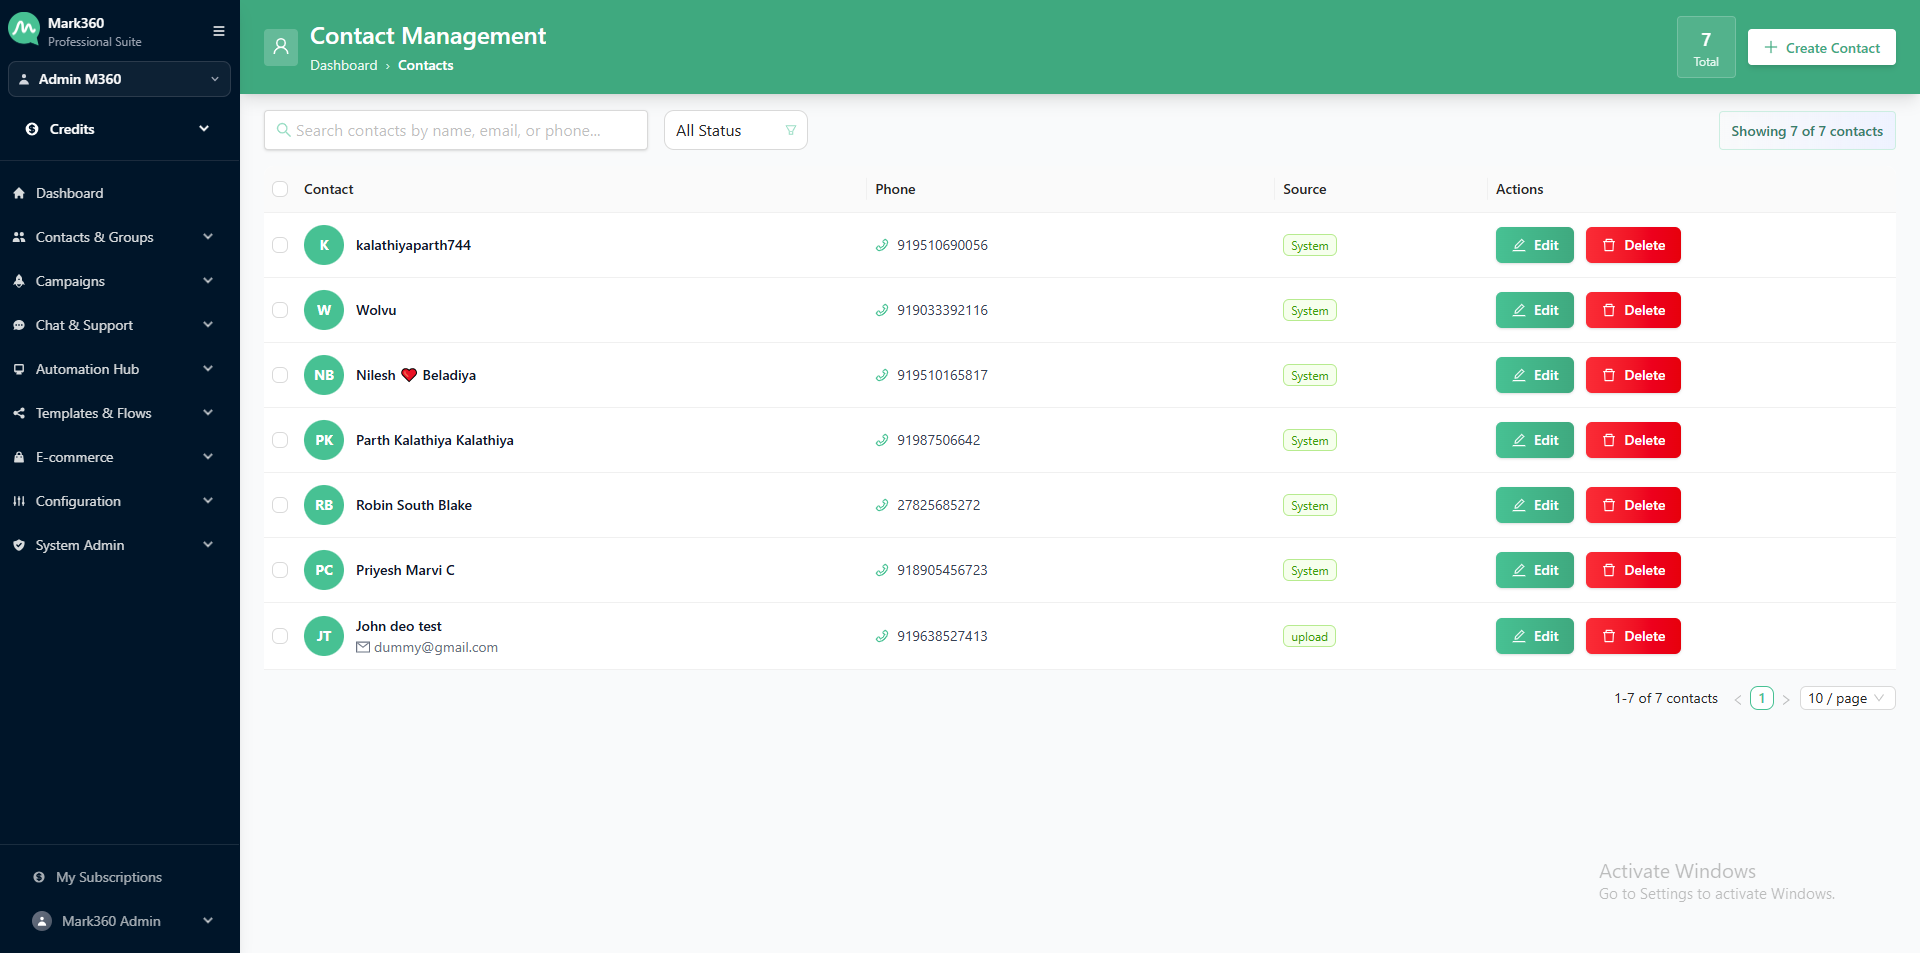Click the RB avatar for Robin South Blake
This screenshot has width=1920, height=953.
324,505
